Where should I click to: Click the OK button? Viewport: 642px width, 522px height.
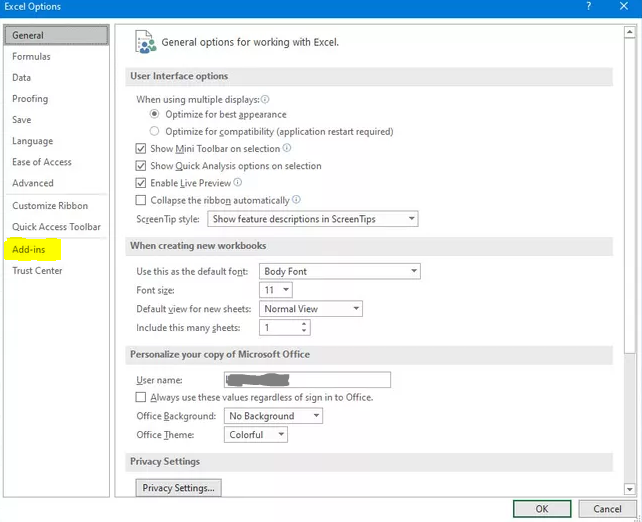point(542,509)
